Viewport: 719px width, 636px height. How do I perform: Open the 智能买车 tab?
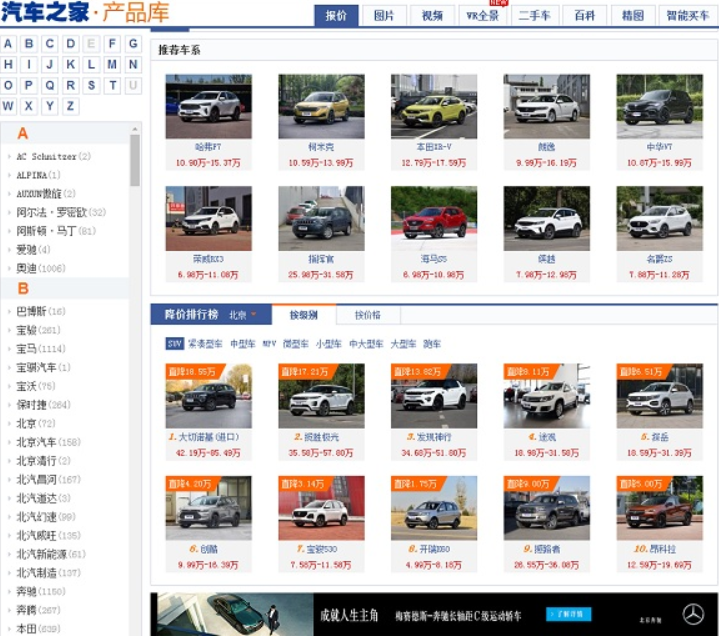point(688,16)
